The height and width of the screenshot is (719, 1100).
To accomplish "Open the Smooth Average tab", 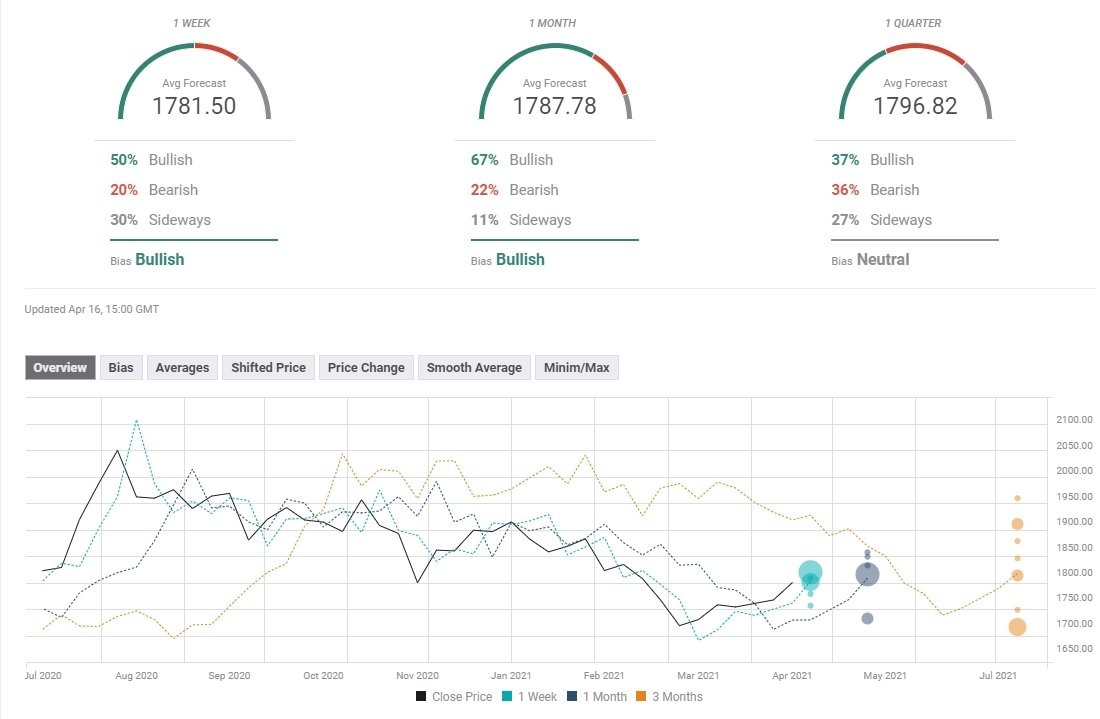I will pyautogui.click(x=474, y=367).
